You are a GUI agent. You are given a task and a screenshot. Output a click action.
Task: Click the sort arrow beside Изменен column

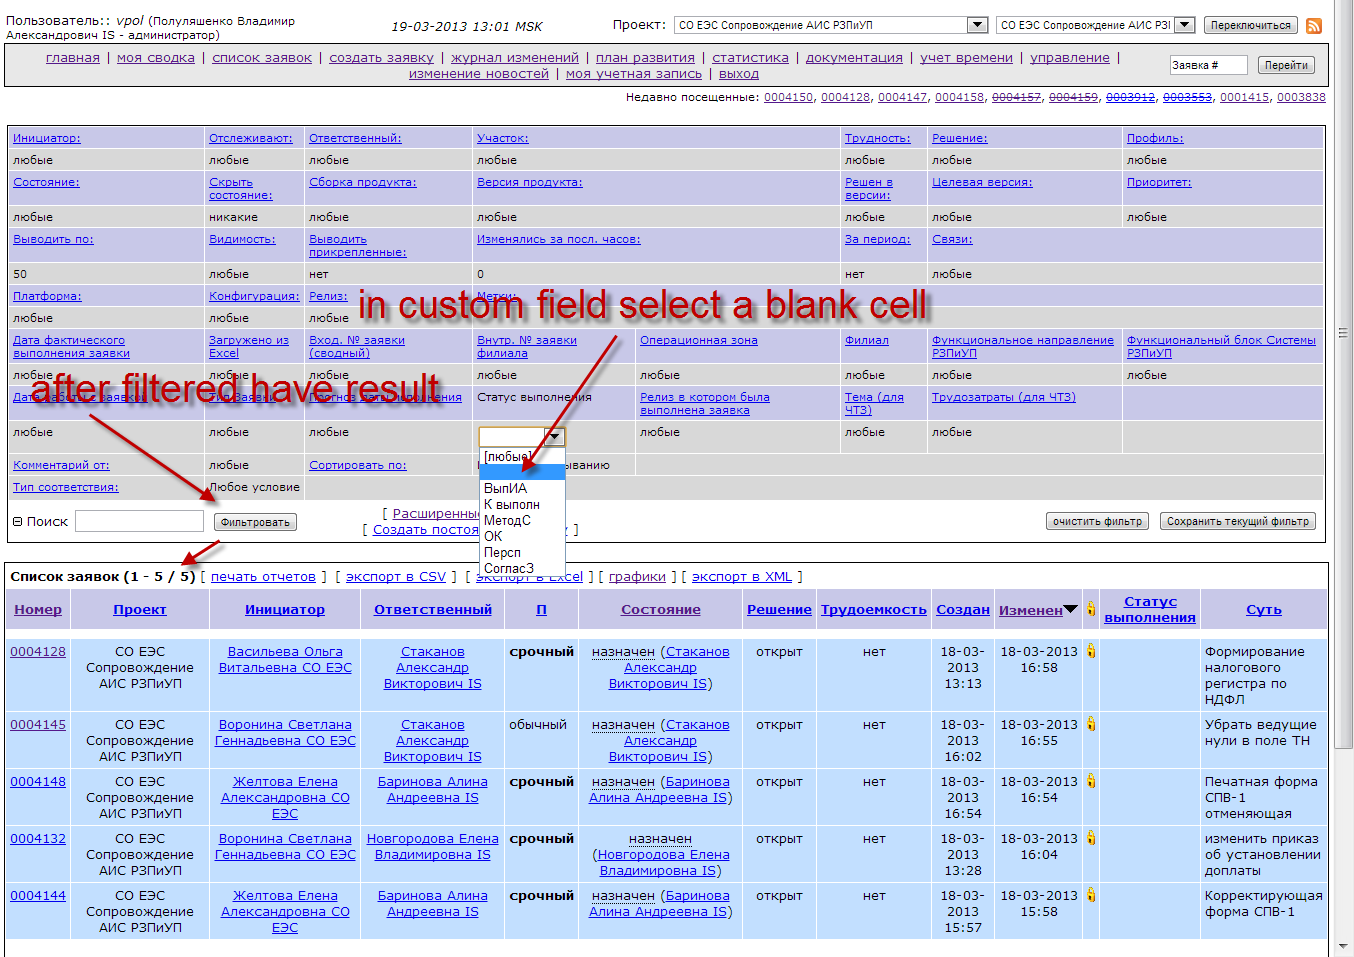pos(1070,610)
